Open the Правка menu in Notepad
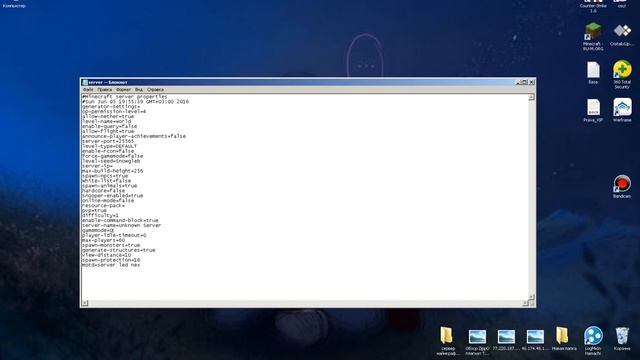Screen dimensions: 640x360 [104, 89]
